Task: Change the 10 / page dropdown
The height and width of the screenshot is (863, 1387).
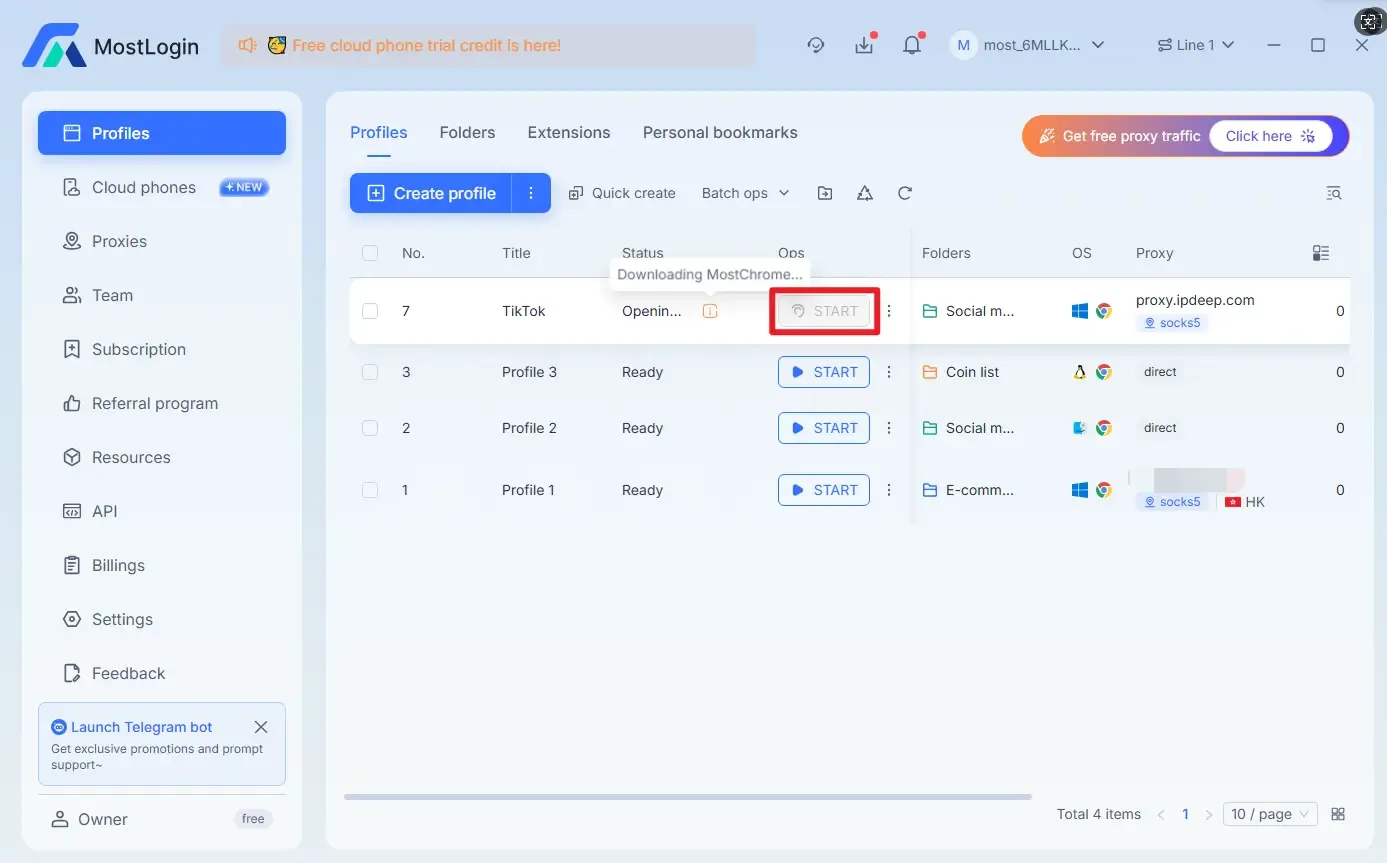Action: coord(1269,813)
